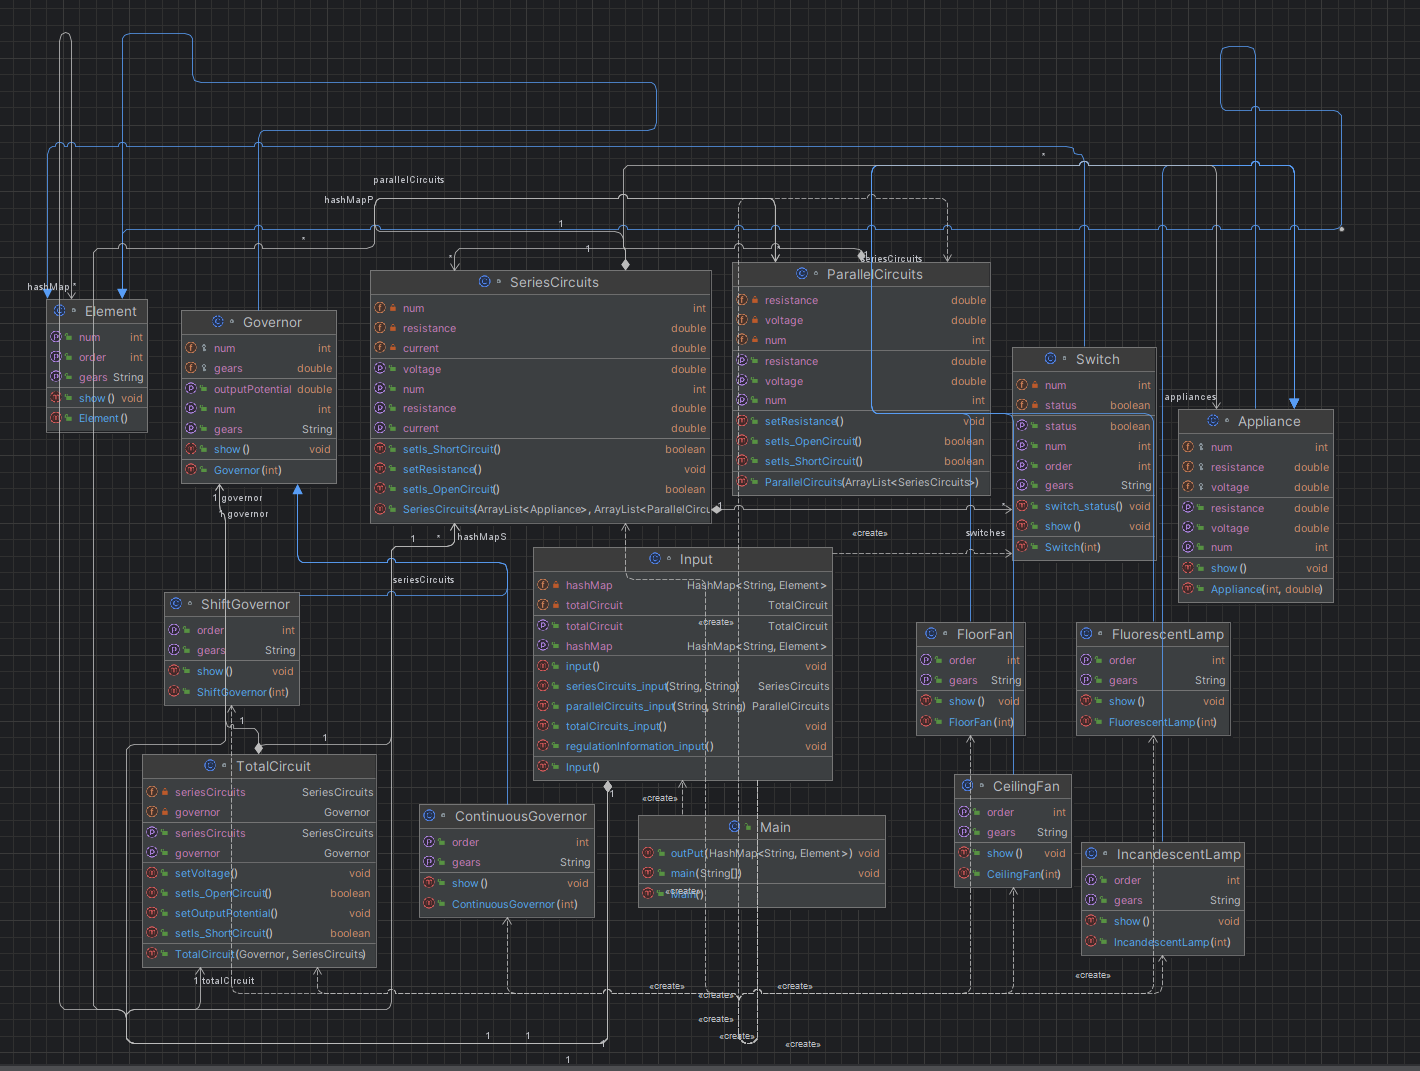Click the class icon next to Element title
The height and width of the screenshot is (1071, 1420).
60,311
